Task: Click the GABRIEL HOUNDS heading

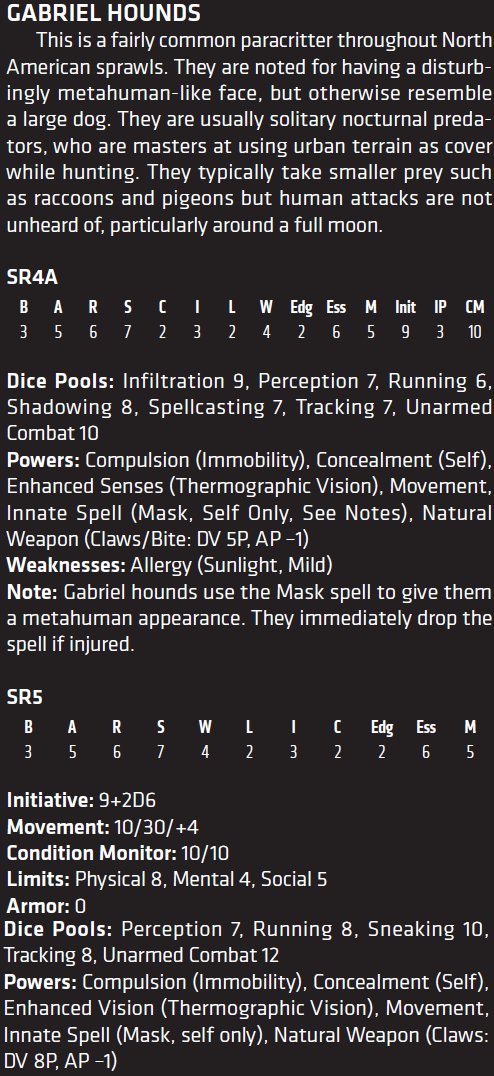Action: tap(104, 12)
